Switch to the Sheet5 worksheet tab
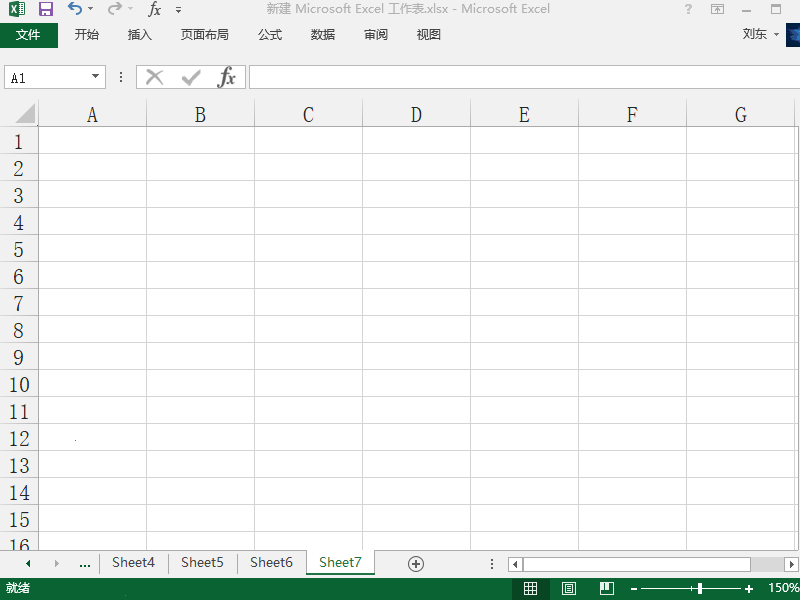800x600 pixels. coord(202,563)
